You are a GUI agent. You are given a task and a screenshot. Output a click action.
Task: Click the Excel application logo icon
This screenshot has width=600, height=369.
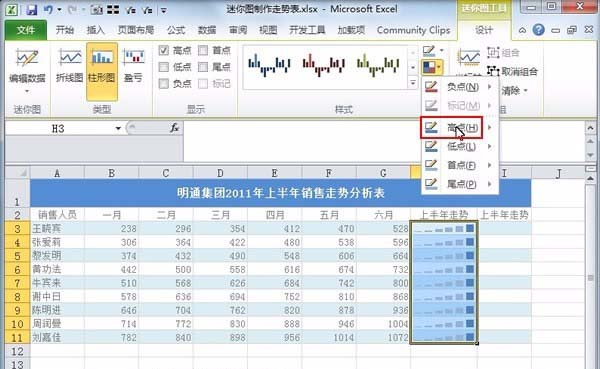(12, 10)
